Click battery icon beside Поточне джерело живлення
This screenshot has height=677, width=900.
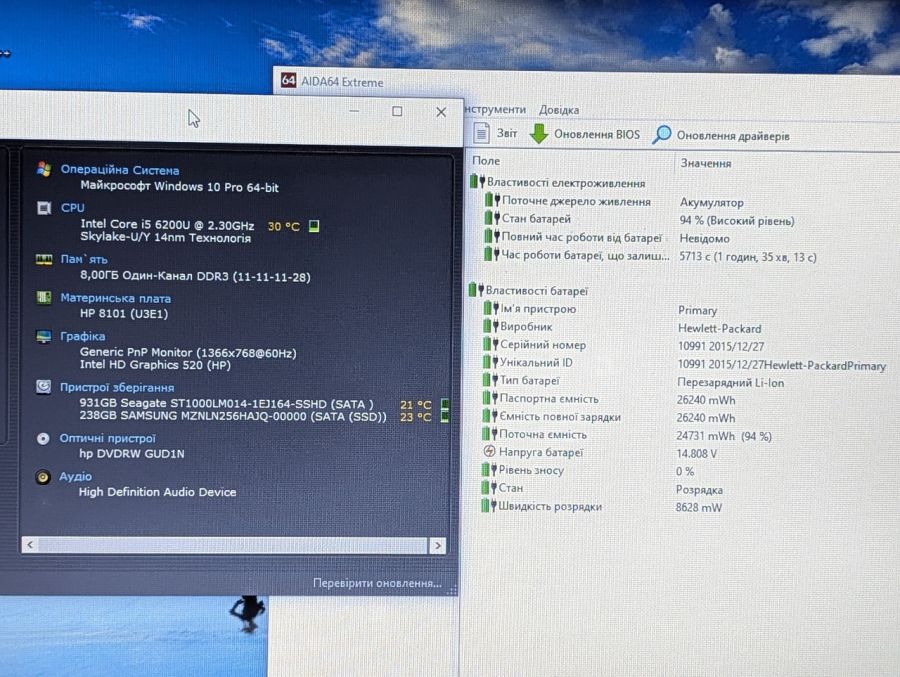point(492,200)
